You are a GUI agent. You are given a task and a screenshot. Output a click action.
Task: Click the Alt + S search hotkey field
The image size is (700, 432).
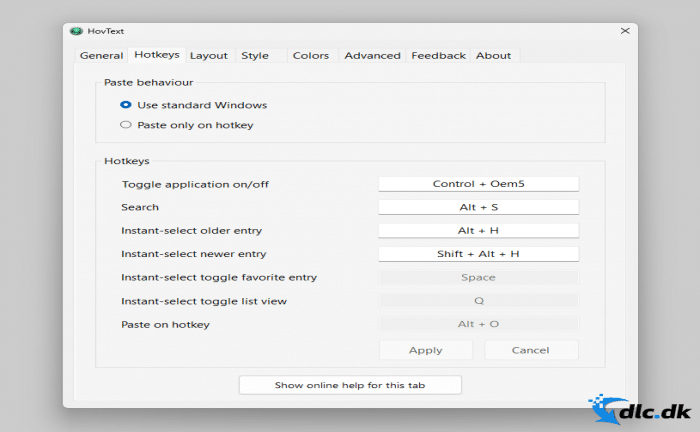[x=479, y=207]
